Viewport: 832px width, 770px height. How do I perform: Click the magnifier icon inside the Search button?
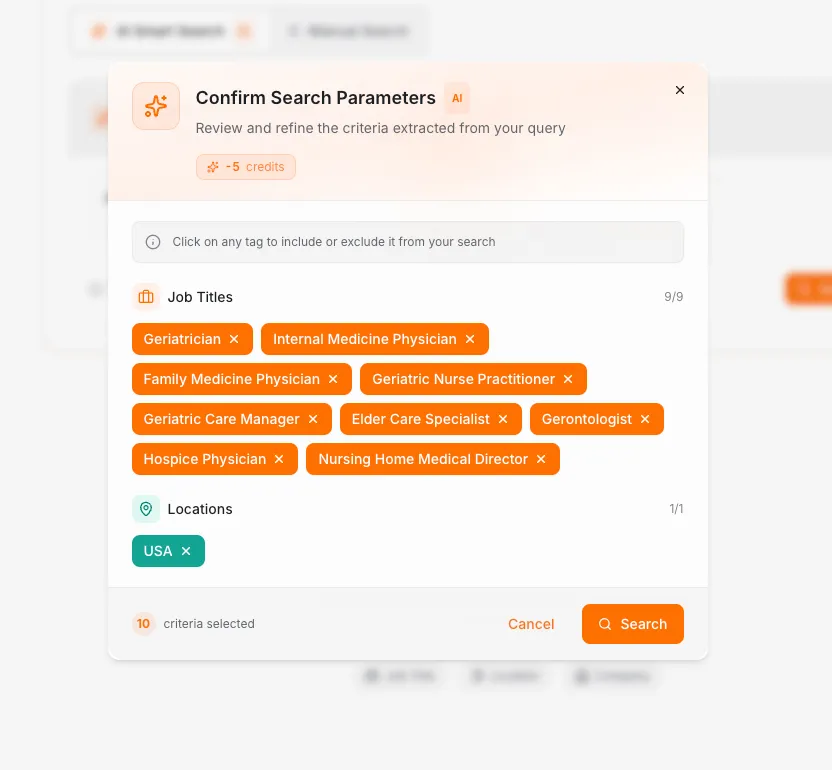tap(605, 623)
